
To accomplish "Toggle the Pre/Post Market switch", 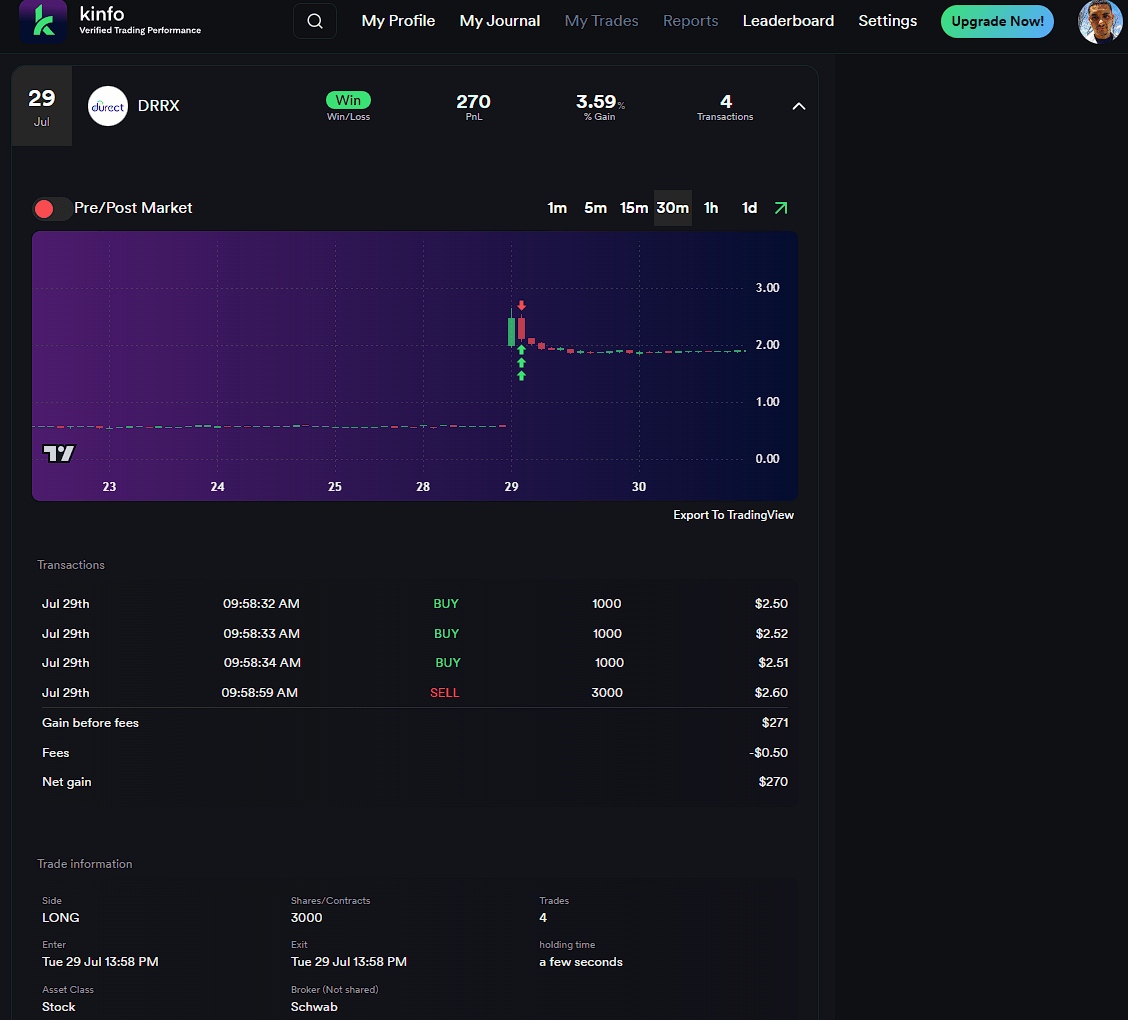I will [52, 208].
